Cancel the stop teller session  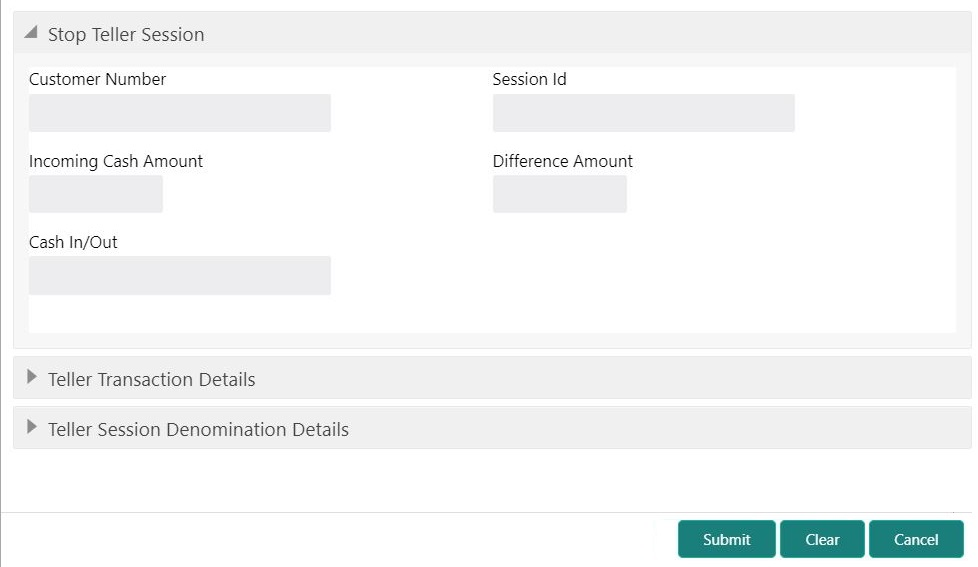point(916,539)
